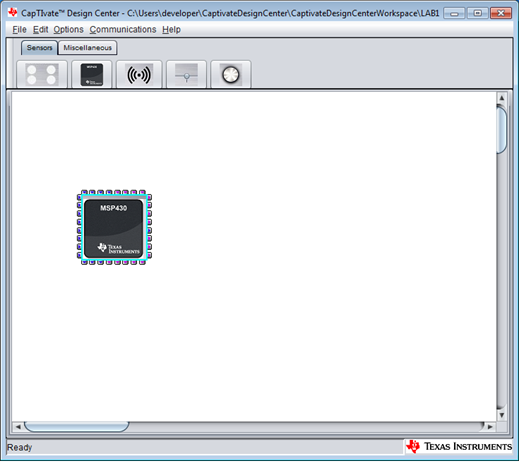Open the Edit menu
Image resolution: width=520 pixels, height=462 pixels.
[x=40, y=30]
